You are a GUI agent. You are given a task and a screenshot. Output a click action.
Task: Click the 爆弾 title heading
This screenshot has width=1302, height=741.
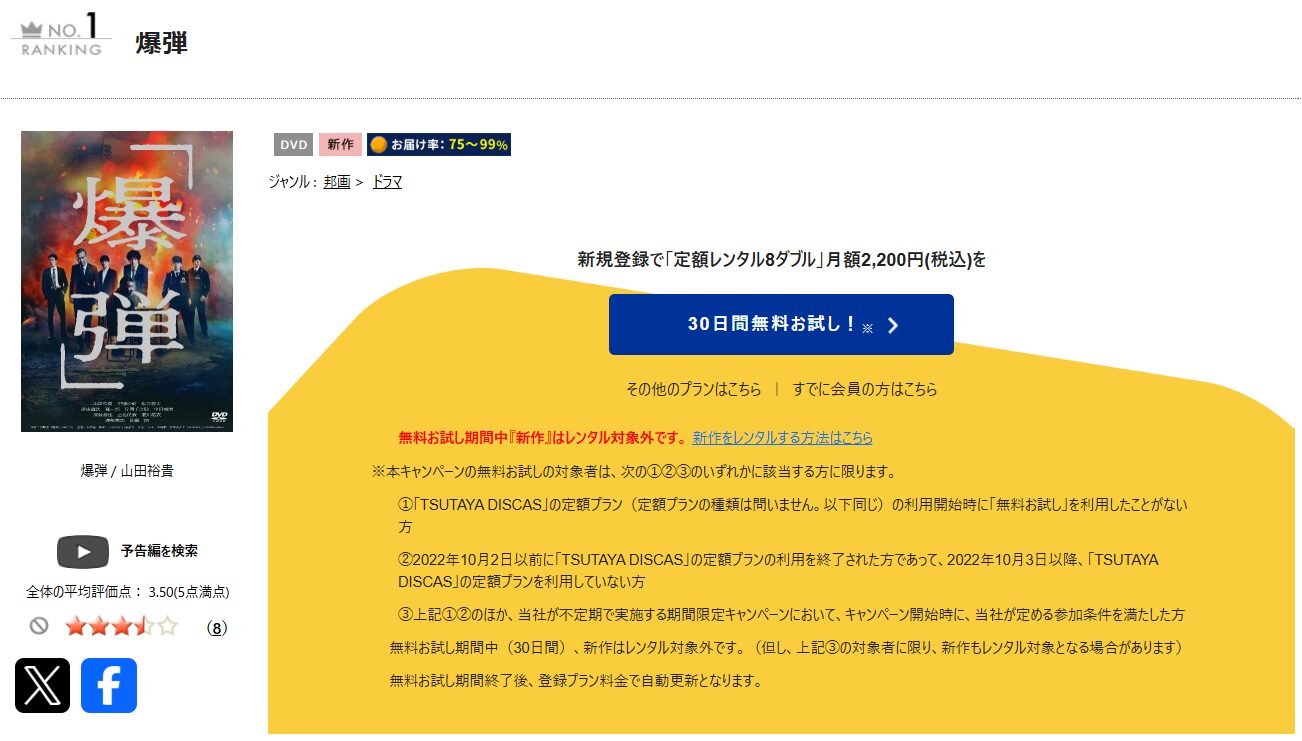pyautogui.click(x=162, y=43)
